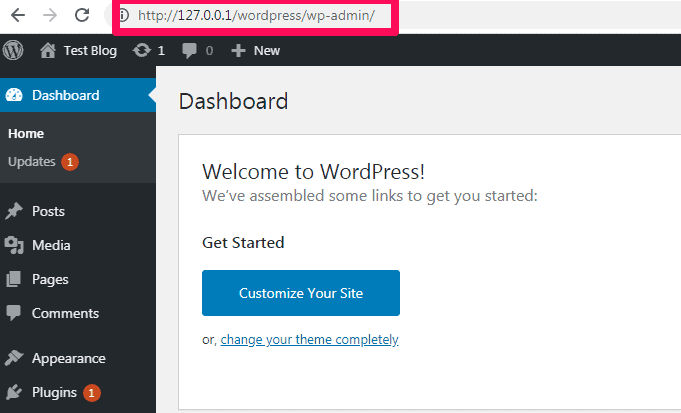Click the Media sidebar icon
This screenshot has width=681, height=413.
[14, 245]
